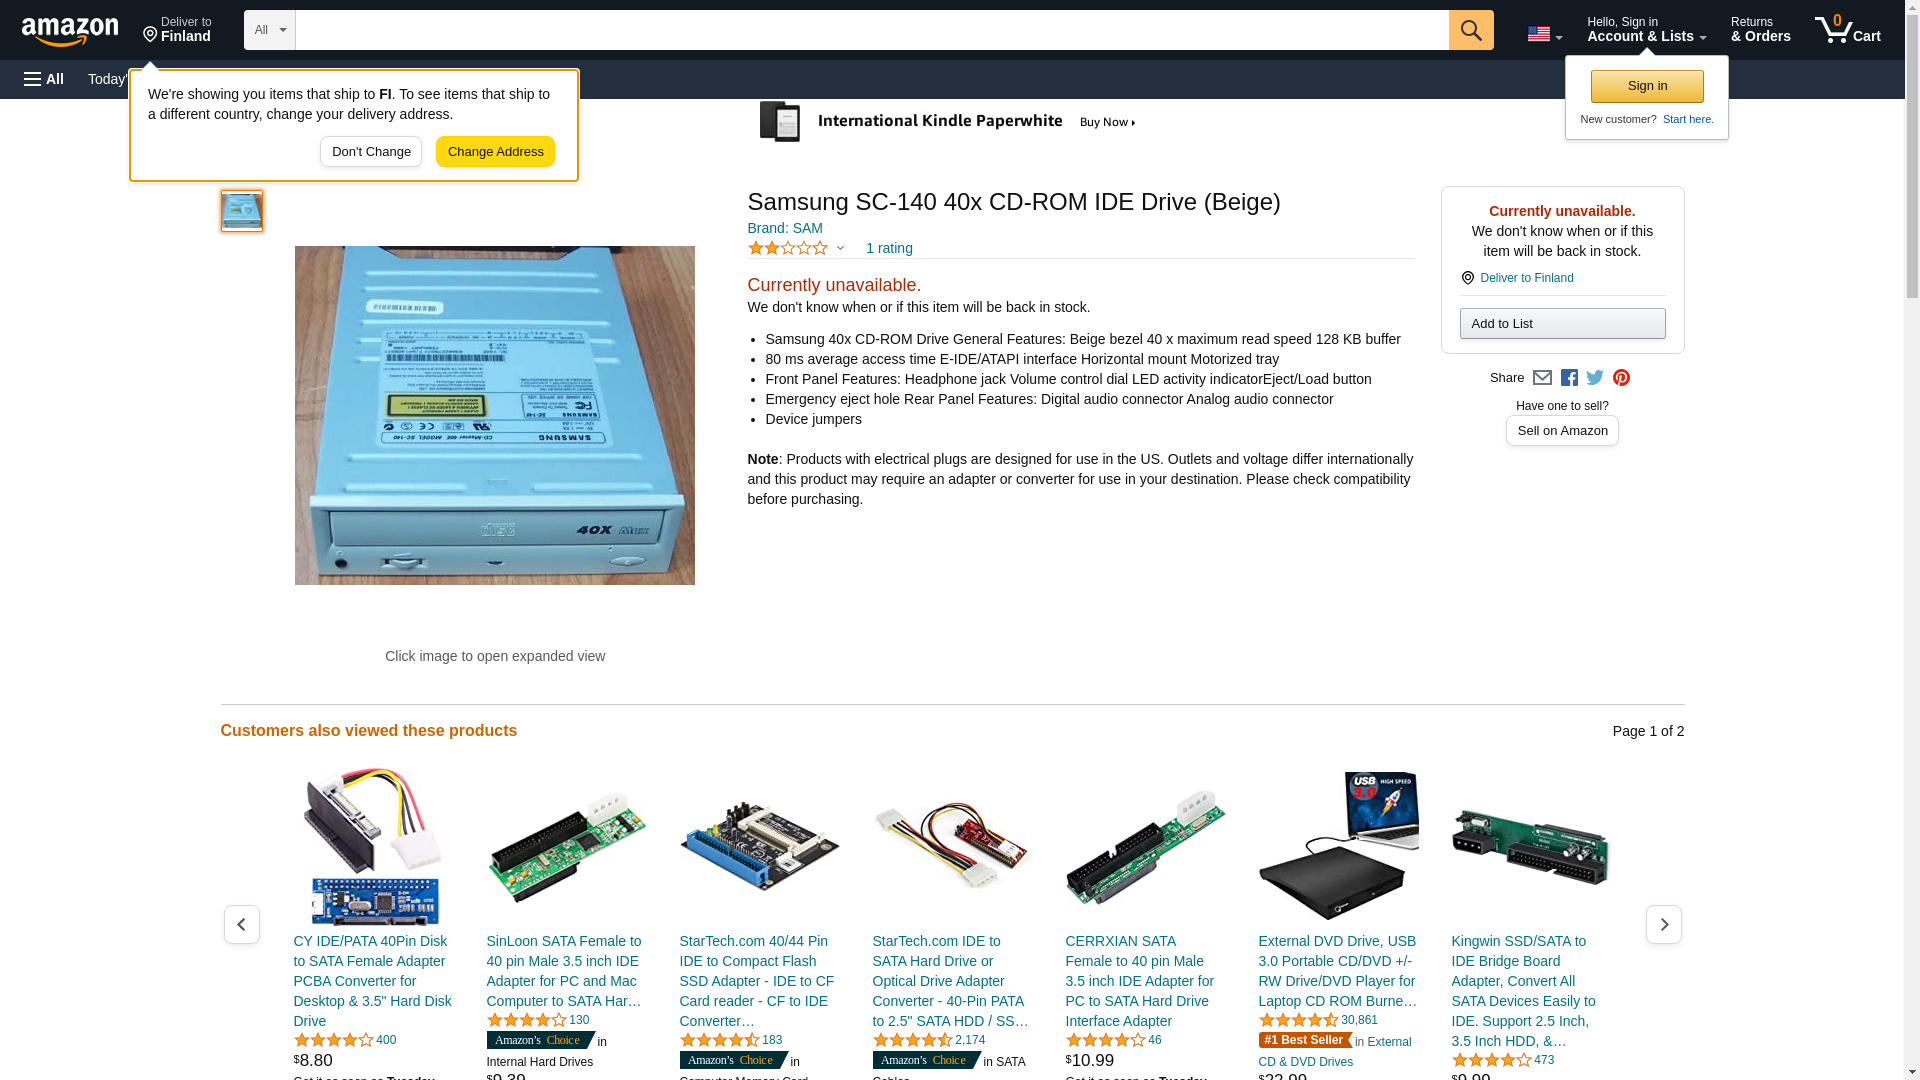Screen dimensions: 1920x1080
Task: Open the shopping cart icon
Action: pyautogui.click(x=1847, y=30)
